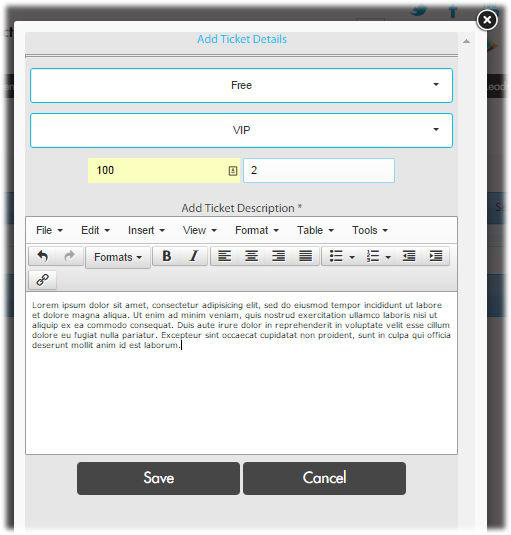511x535 pixels.
Task: Insert a numbered list
Action: coord(378,256)
